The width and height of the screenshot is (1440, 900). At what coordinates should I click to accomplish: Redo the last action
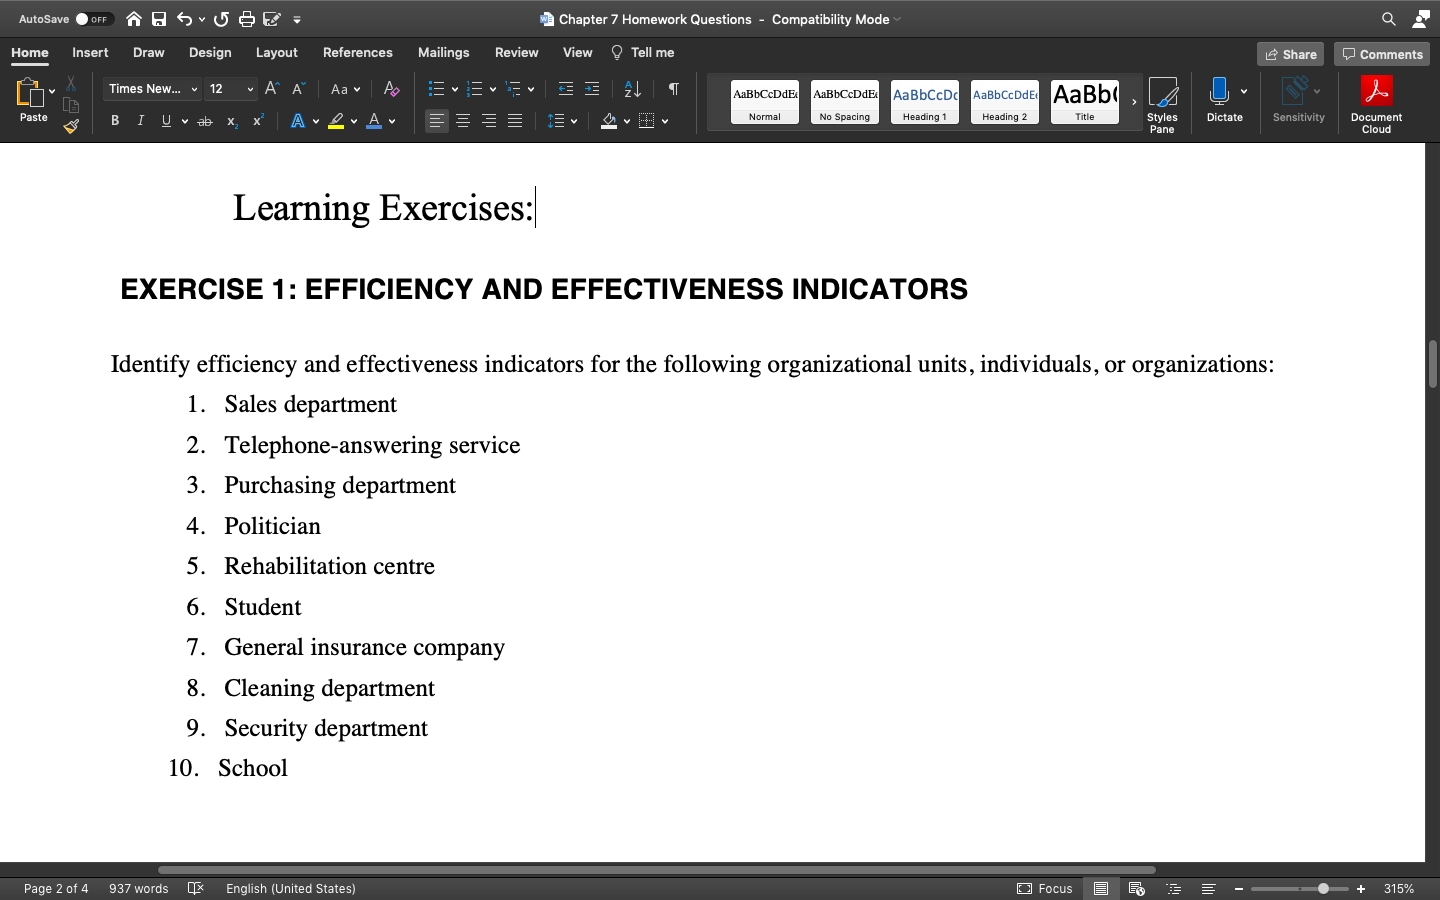221,19
